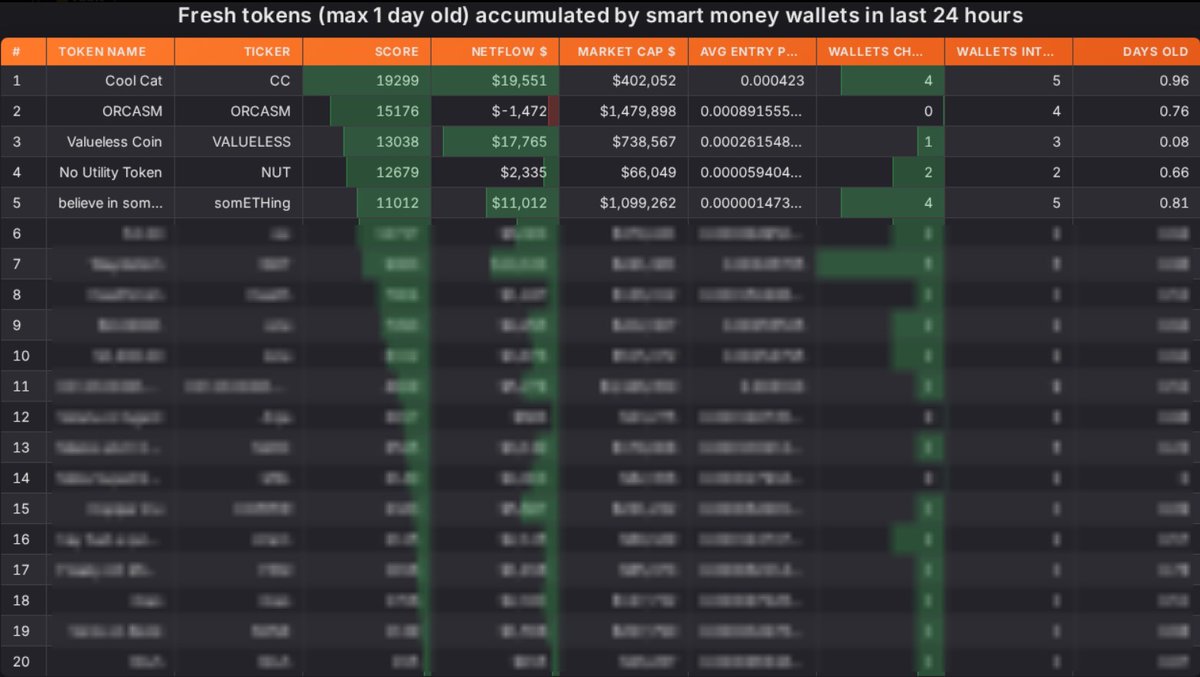Click the market cap value $402,052
1200x677 pixels.
coord(642,81)
